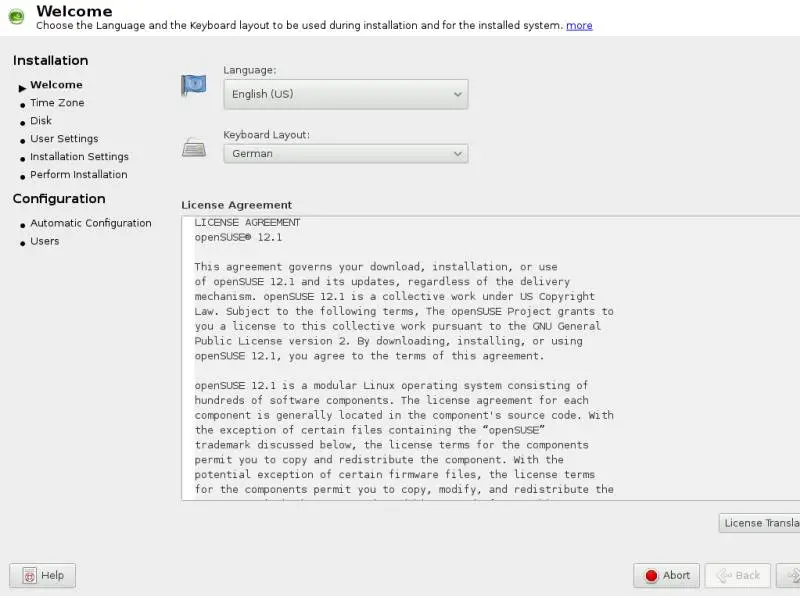Select Automatic Configuration in the sidebar
This screenshot has height=596, width=800.
(x=91, y=223)
